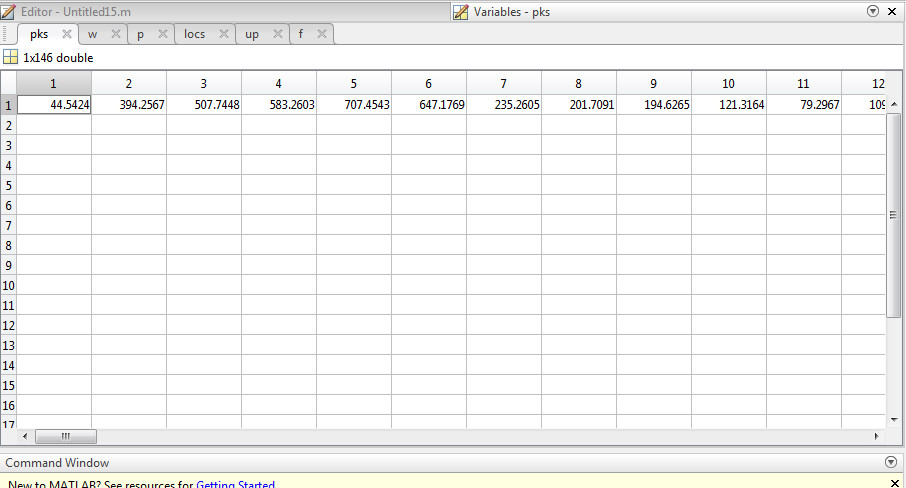The image size is (906, 488).
Task: Click the vertical scrollbar thumb
Action: (x=893, y=215)
